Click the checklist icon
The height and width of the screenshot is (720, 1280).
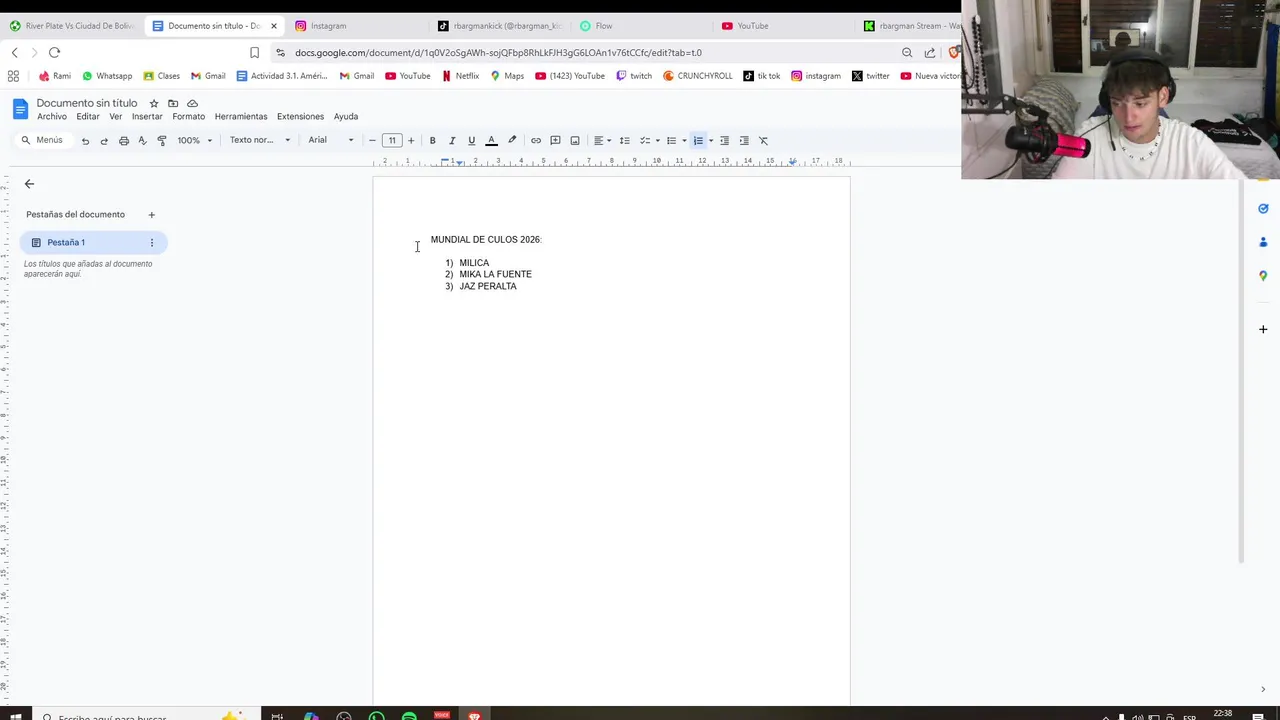click(x=645, y=141)
